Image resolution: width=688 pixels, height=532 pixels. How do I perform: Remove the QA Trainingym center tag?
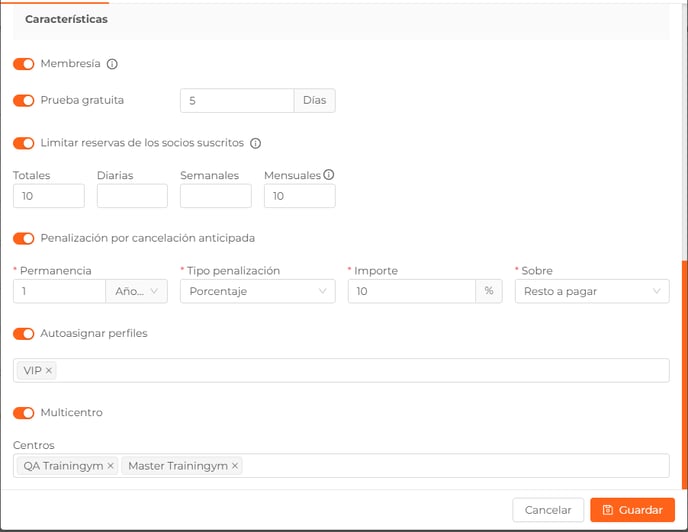[111, 466]
